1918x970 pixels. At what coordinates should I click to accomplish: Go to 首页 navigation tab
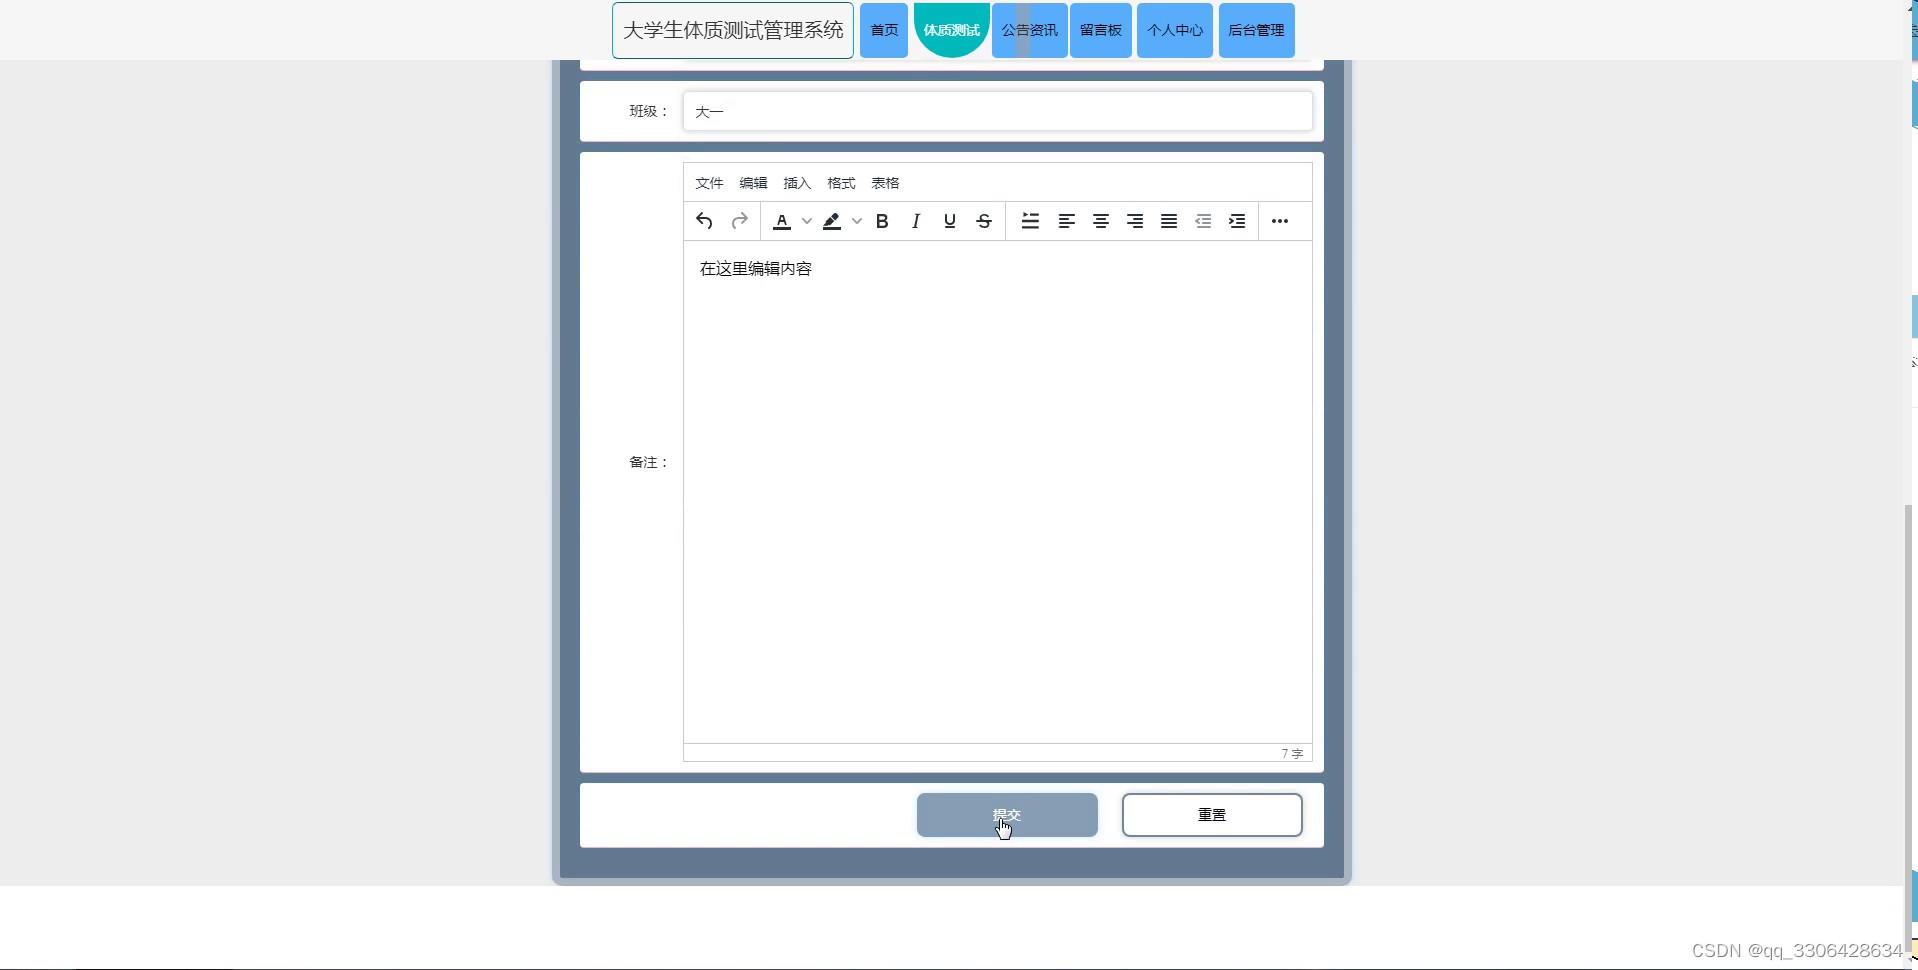[884, 30]
